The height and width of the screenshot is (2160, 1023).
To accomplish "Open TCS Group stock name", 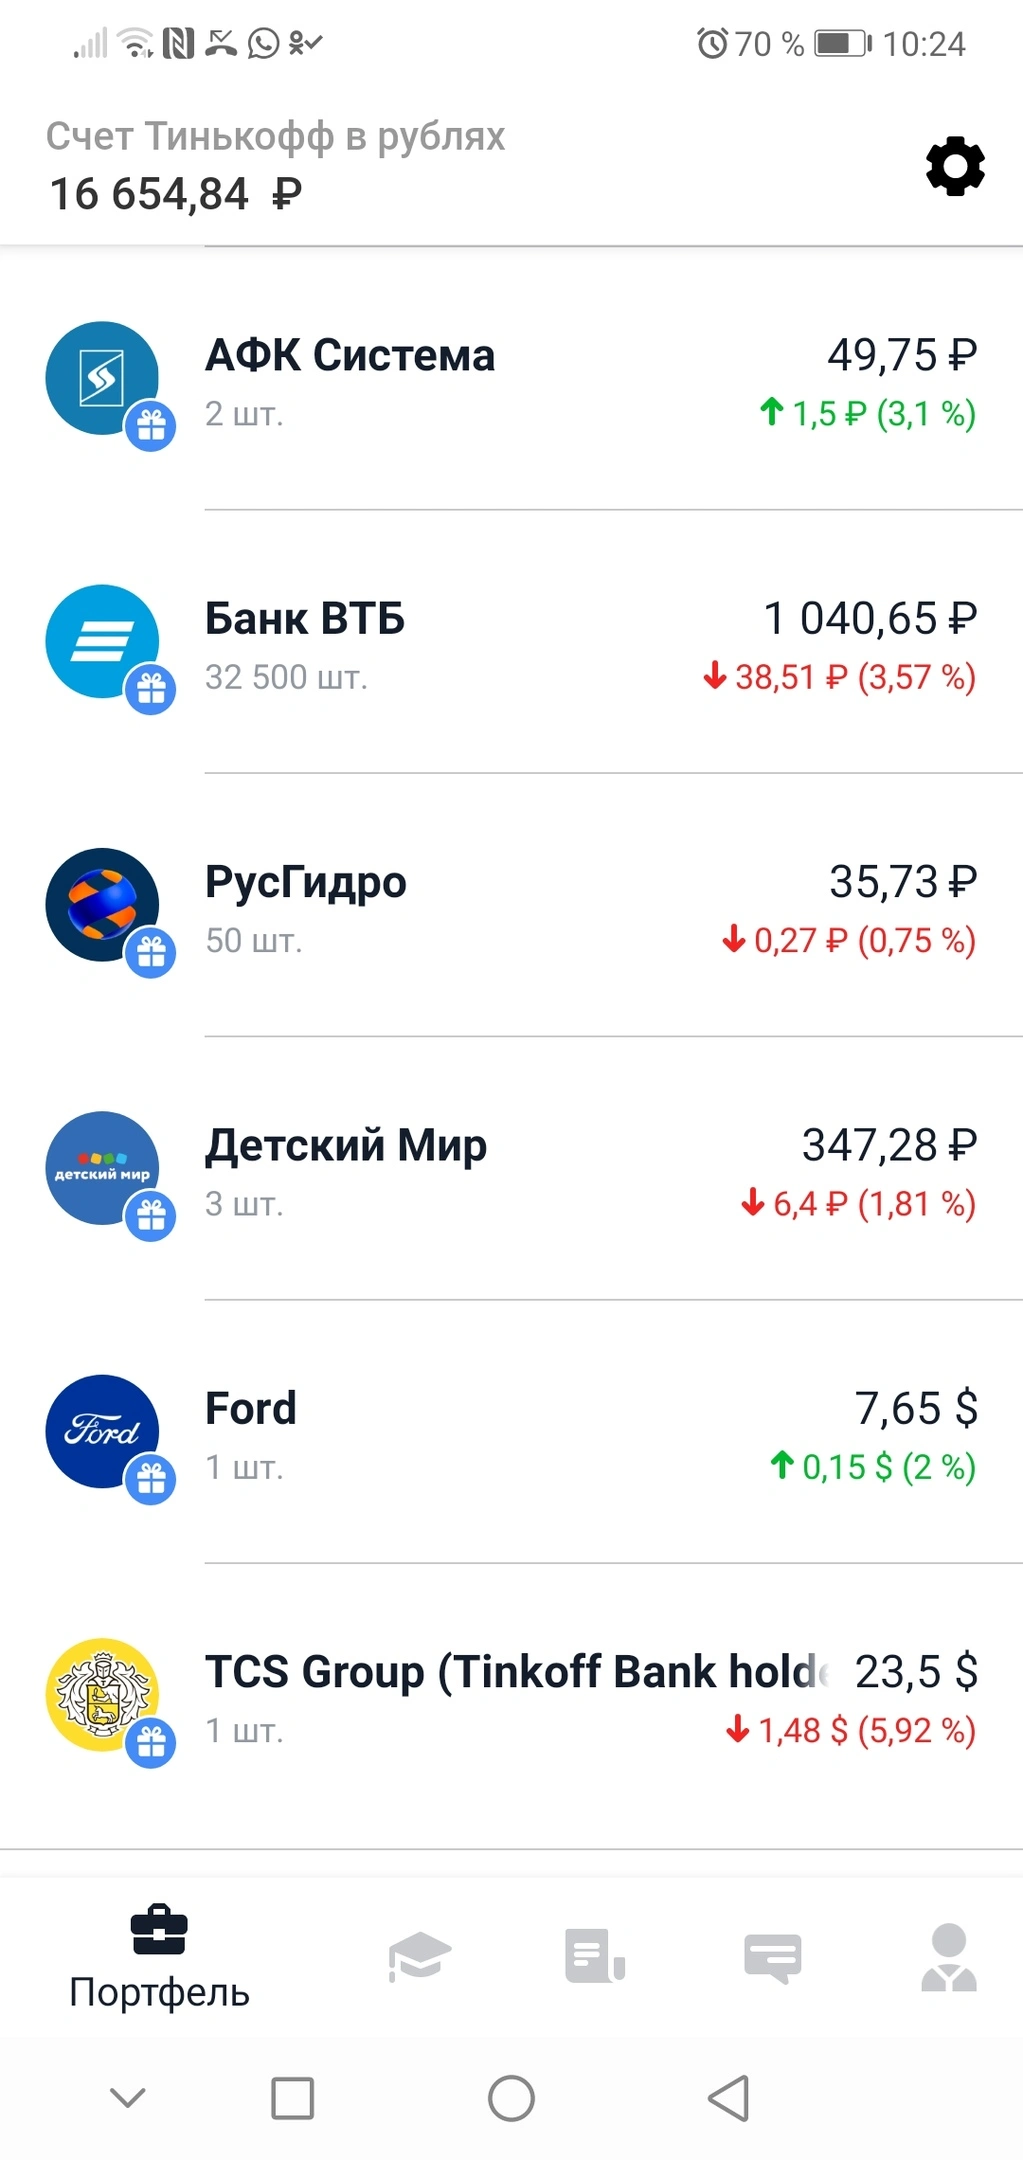I will coord(517,1671).
